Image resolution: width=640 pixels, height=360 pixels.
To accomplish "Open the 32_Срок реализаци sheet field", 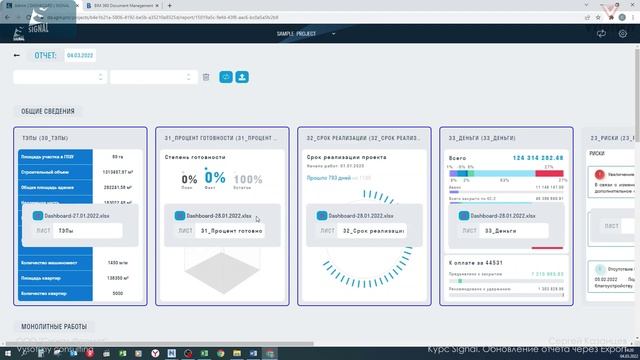I will tap(372, 231).
